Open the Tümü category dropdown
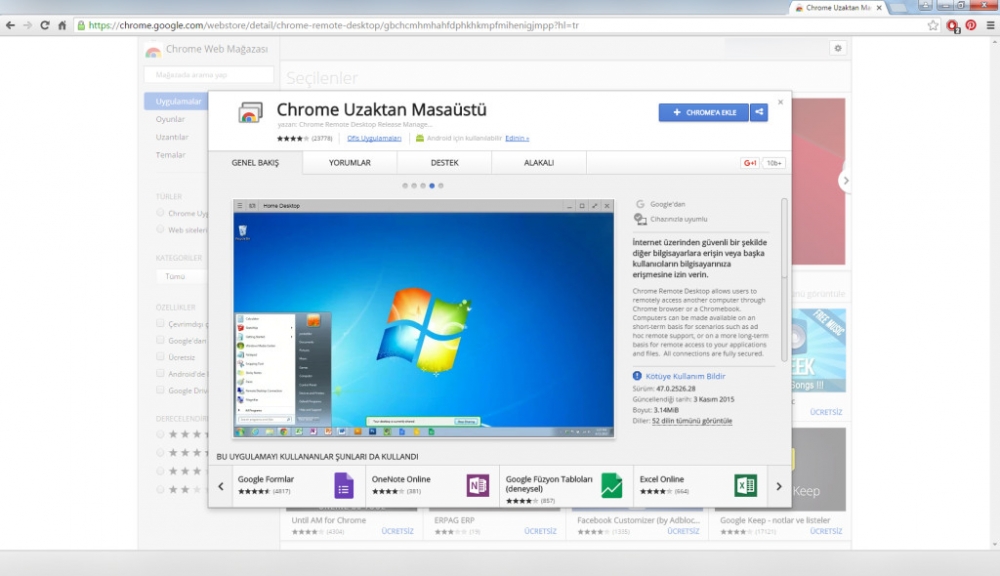 pos(175,276)
